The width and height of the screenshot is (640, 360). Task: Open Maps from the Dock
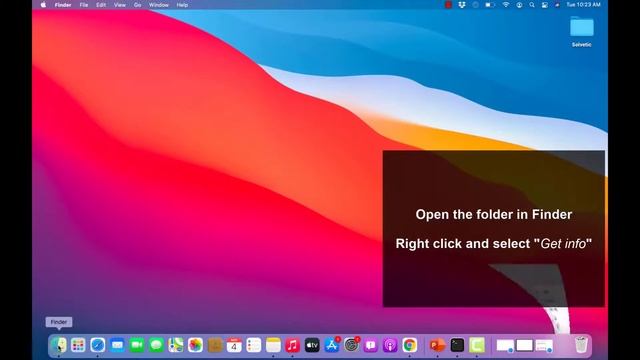click(x=176, y=345)
